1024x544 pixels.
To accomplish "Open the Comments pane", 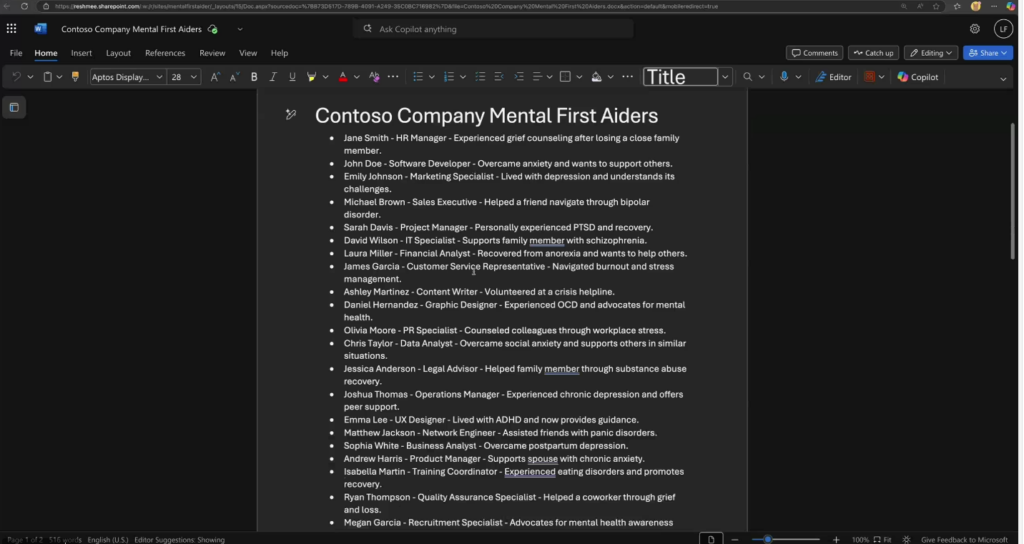I will pyautogui.click(x=814, y=53).
